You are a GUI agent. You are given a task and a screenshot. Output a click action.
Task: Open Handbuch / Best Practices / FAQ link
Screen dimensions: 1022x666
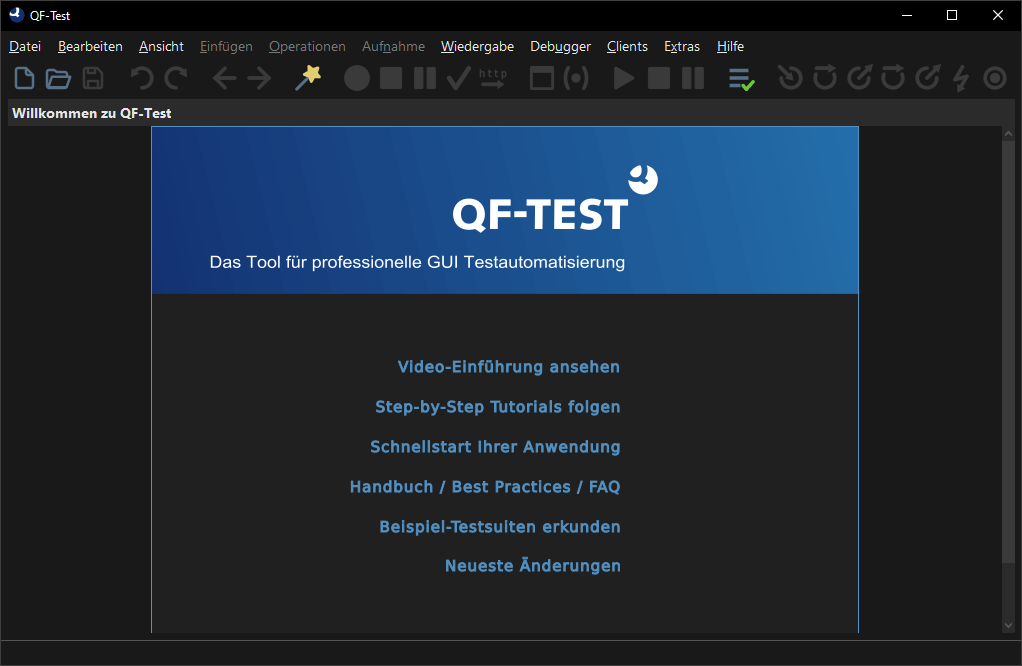coord(485,487)
